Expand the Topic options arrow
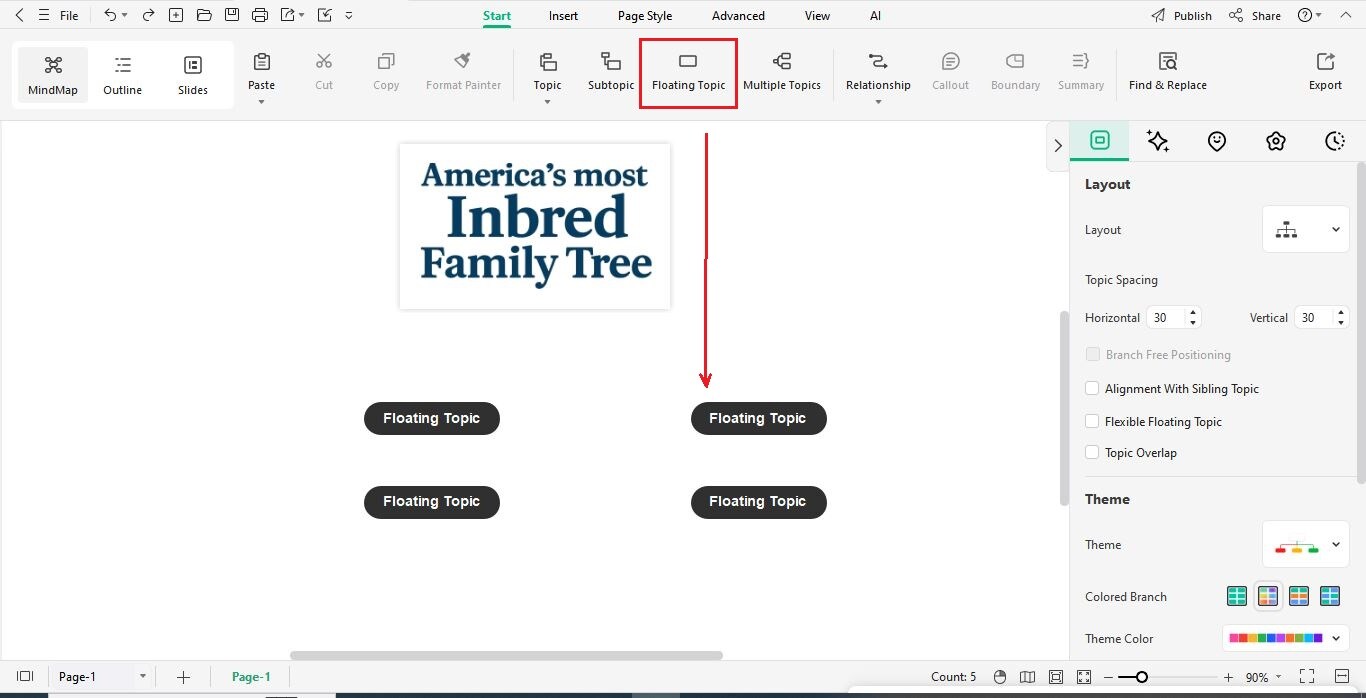The width and height of the screenshot is (1366, 698). (x=548, y=102)
